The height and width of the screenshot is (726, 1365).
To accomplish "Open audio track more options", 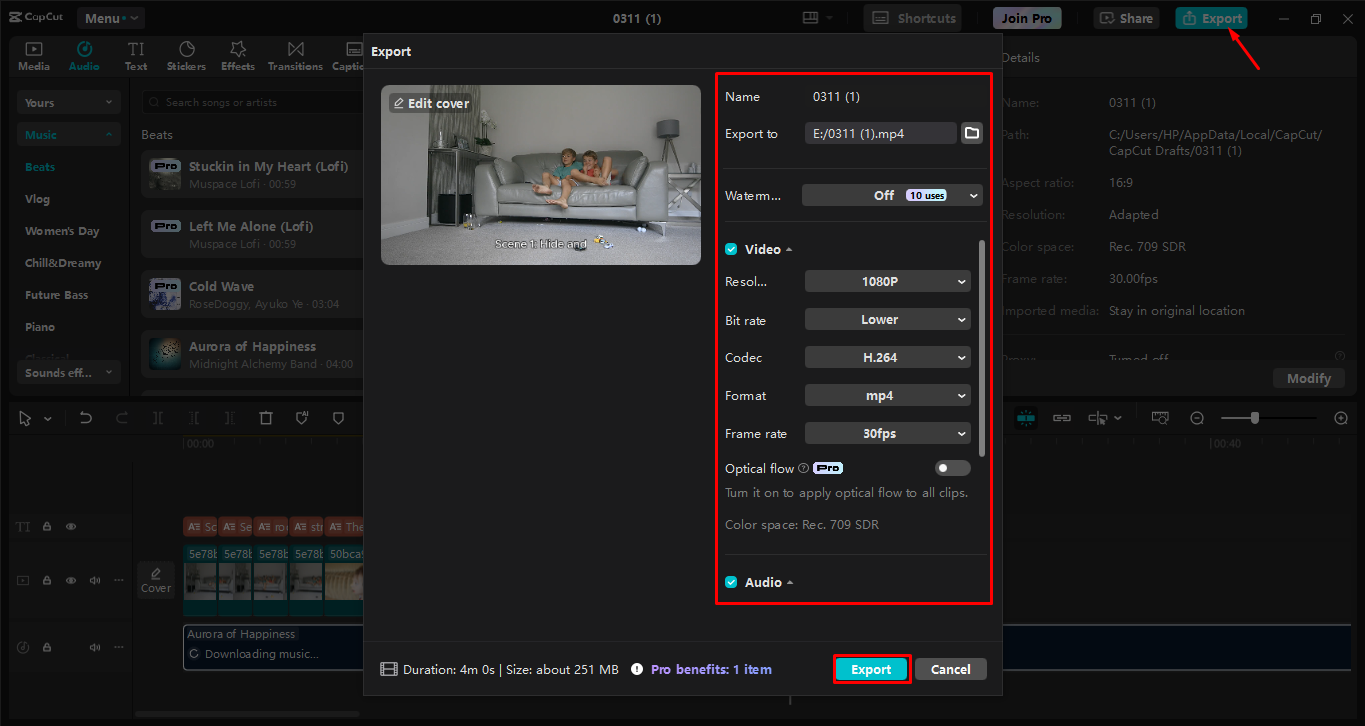I will coord(119,647).
